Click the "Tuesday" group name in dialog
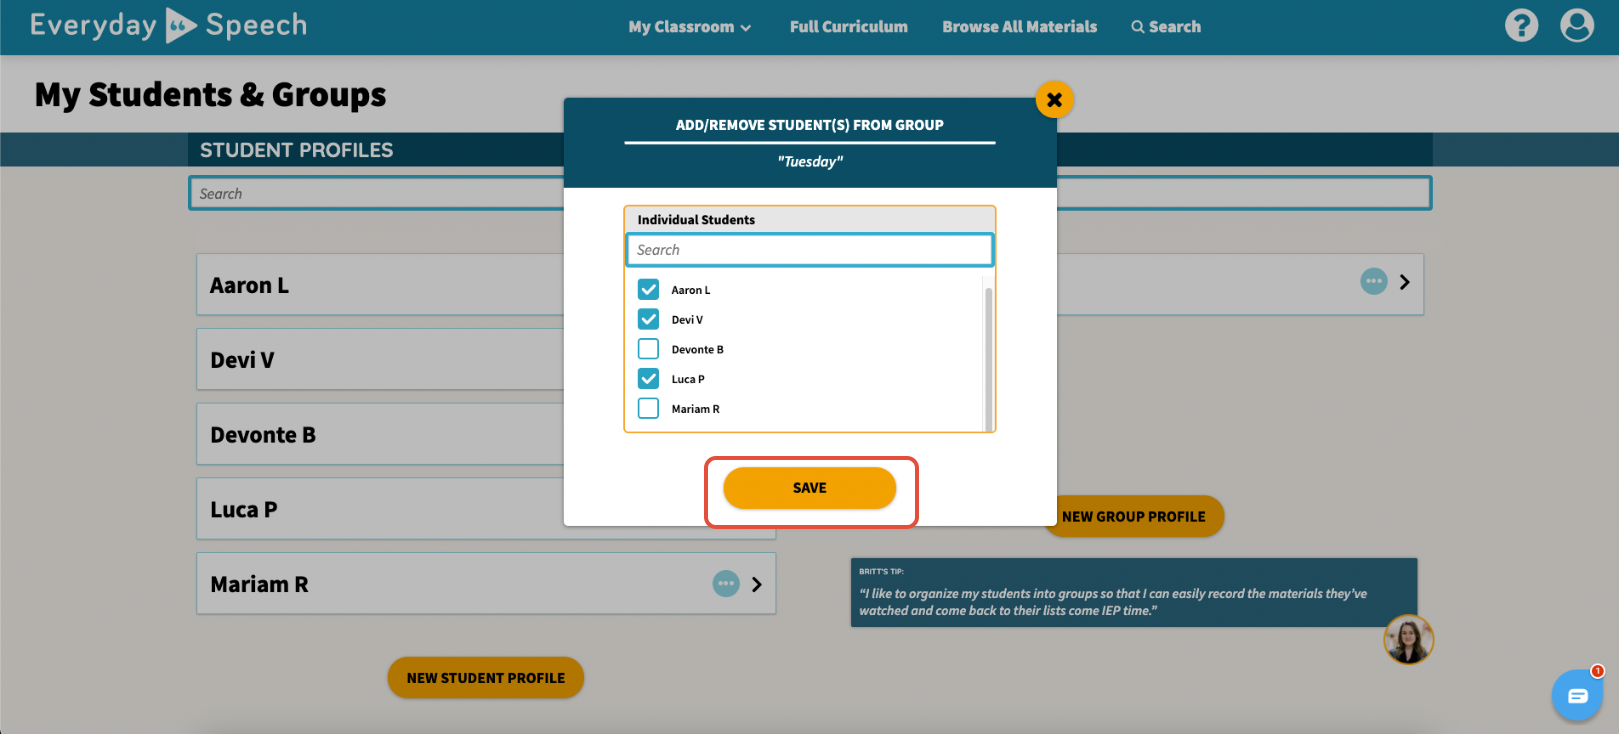The image size is (1619, 734). [x=810, y=162]
